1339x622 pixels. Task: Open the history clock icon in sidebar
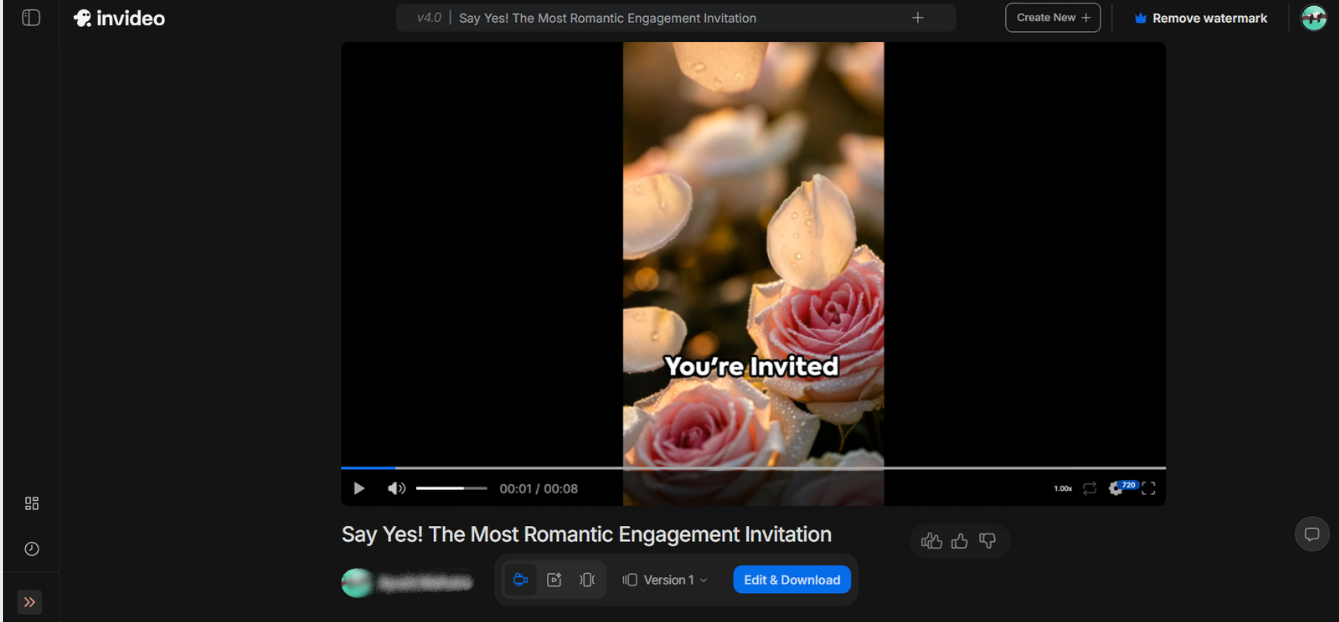pyautogui.click(x=31, y=548)
